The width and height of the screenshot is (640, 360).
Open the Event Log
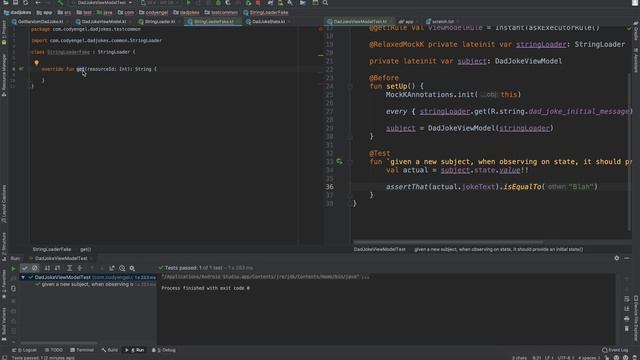tap(615, 350)
